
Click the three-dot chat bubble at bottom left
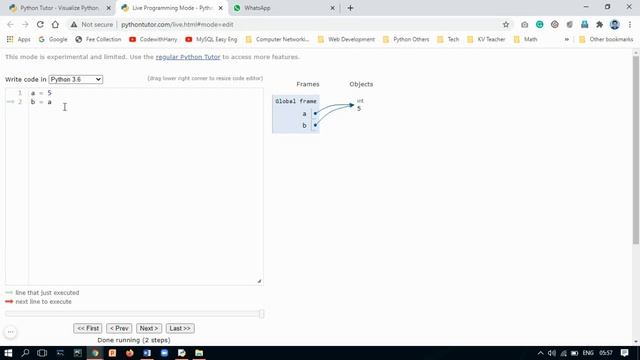click(11, 332)
